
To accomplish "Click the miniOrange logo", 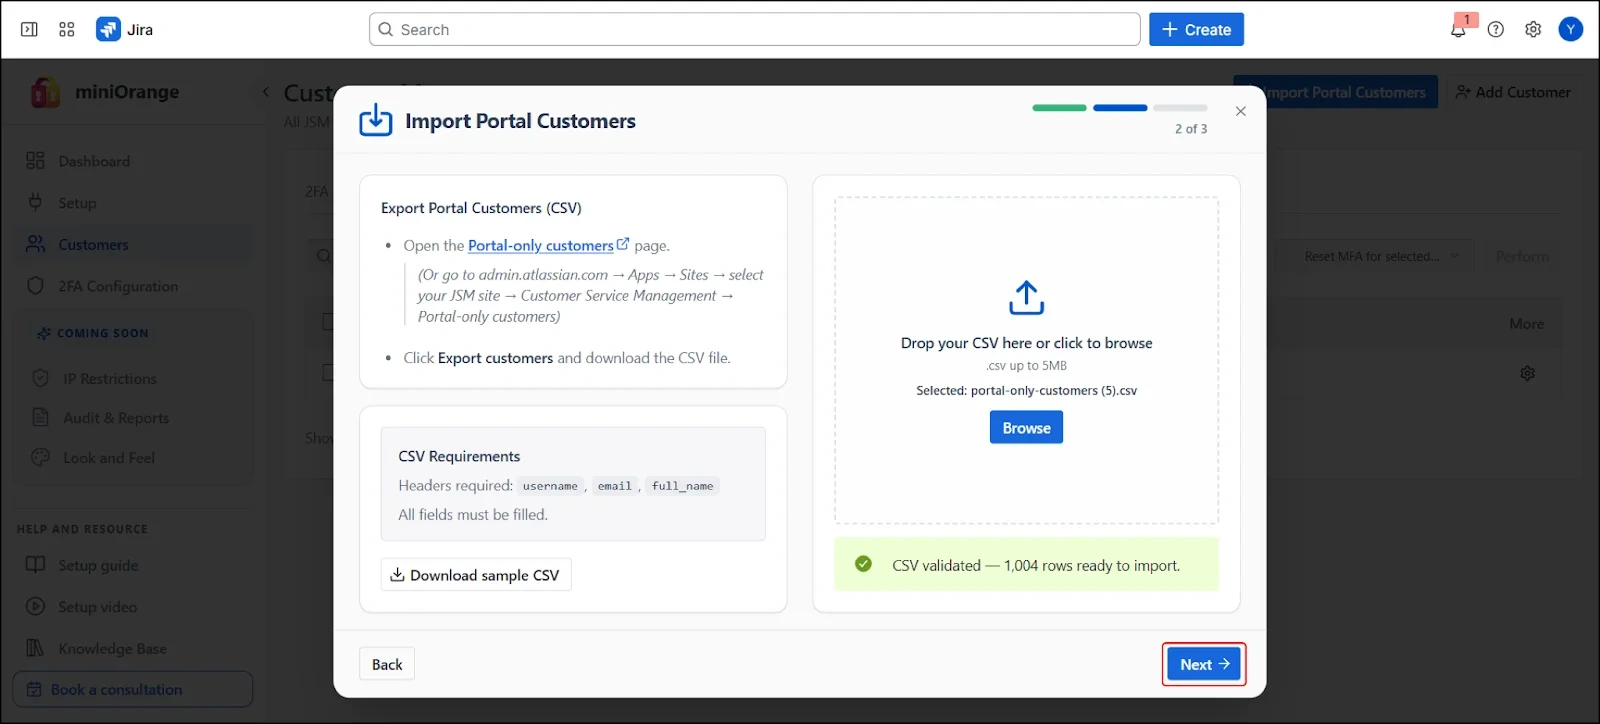I will click(x=45, y=92).
